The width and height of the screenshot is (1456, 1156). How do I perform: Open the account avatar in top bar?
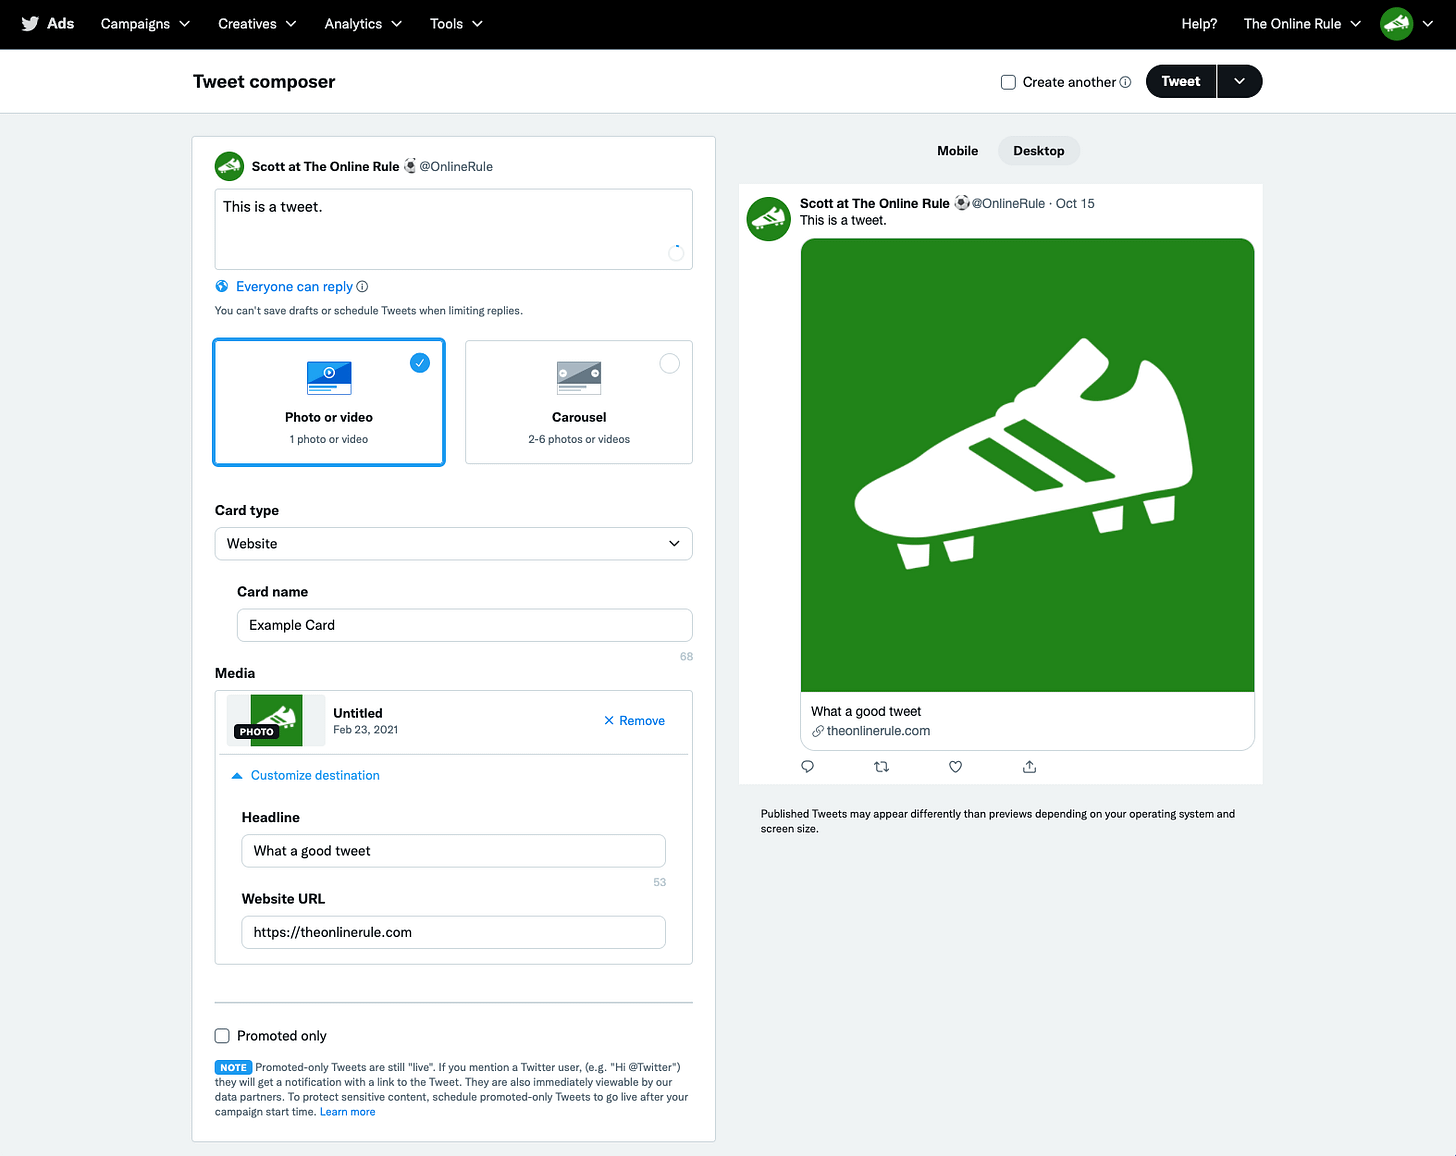coord(1396,24)
